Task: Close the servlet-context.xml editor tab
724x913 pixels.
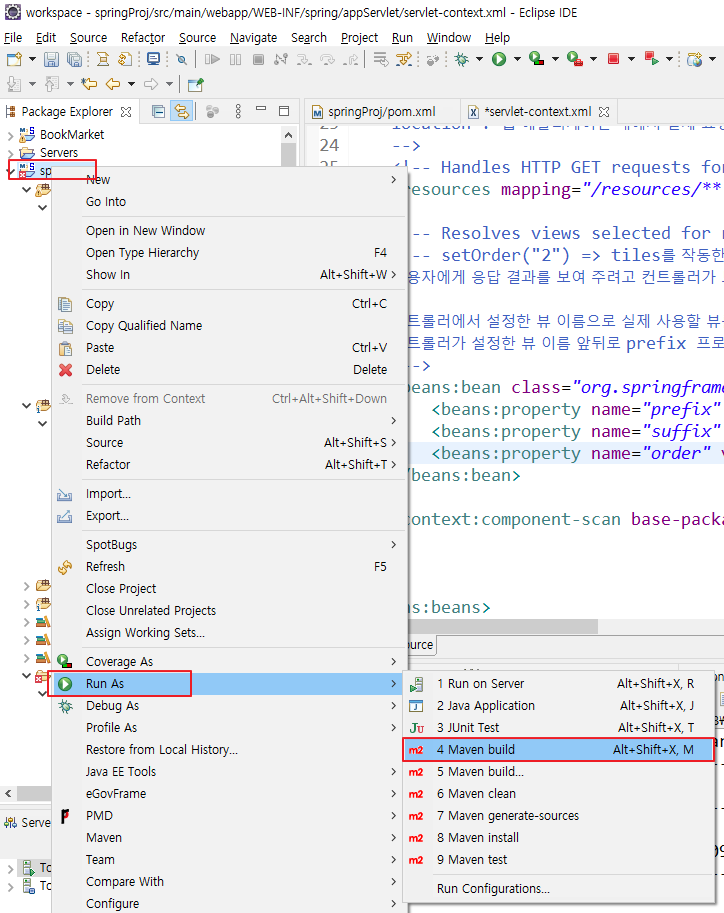Action: click(604, 112)
